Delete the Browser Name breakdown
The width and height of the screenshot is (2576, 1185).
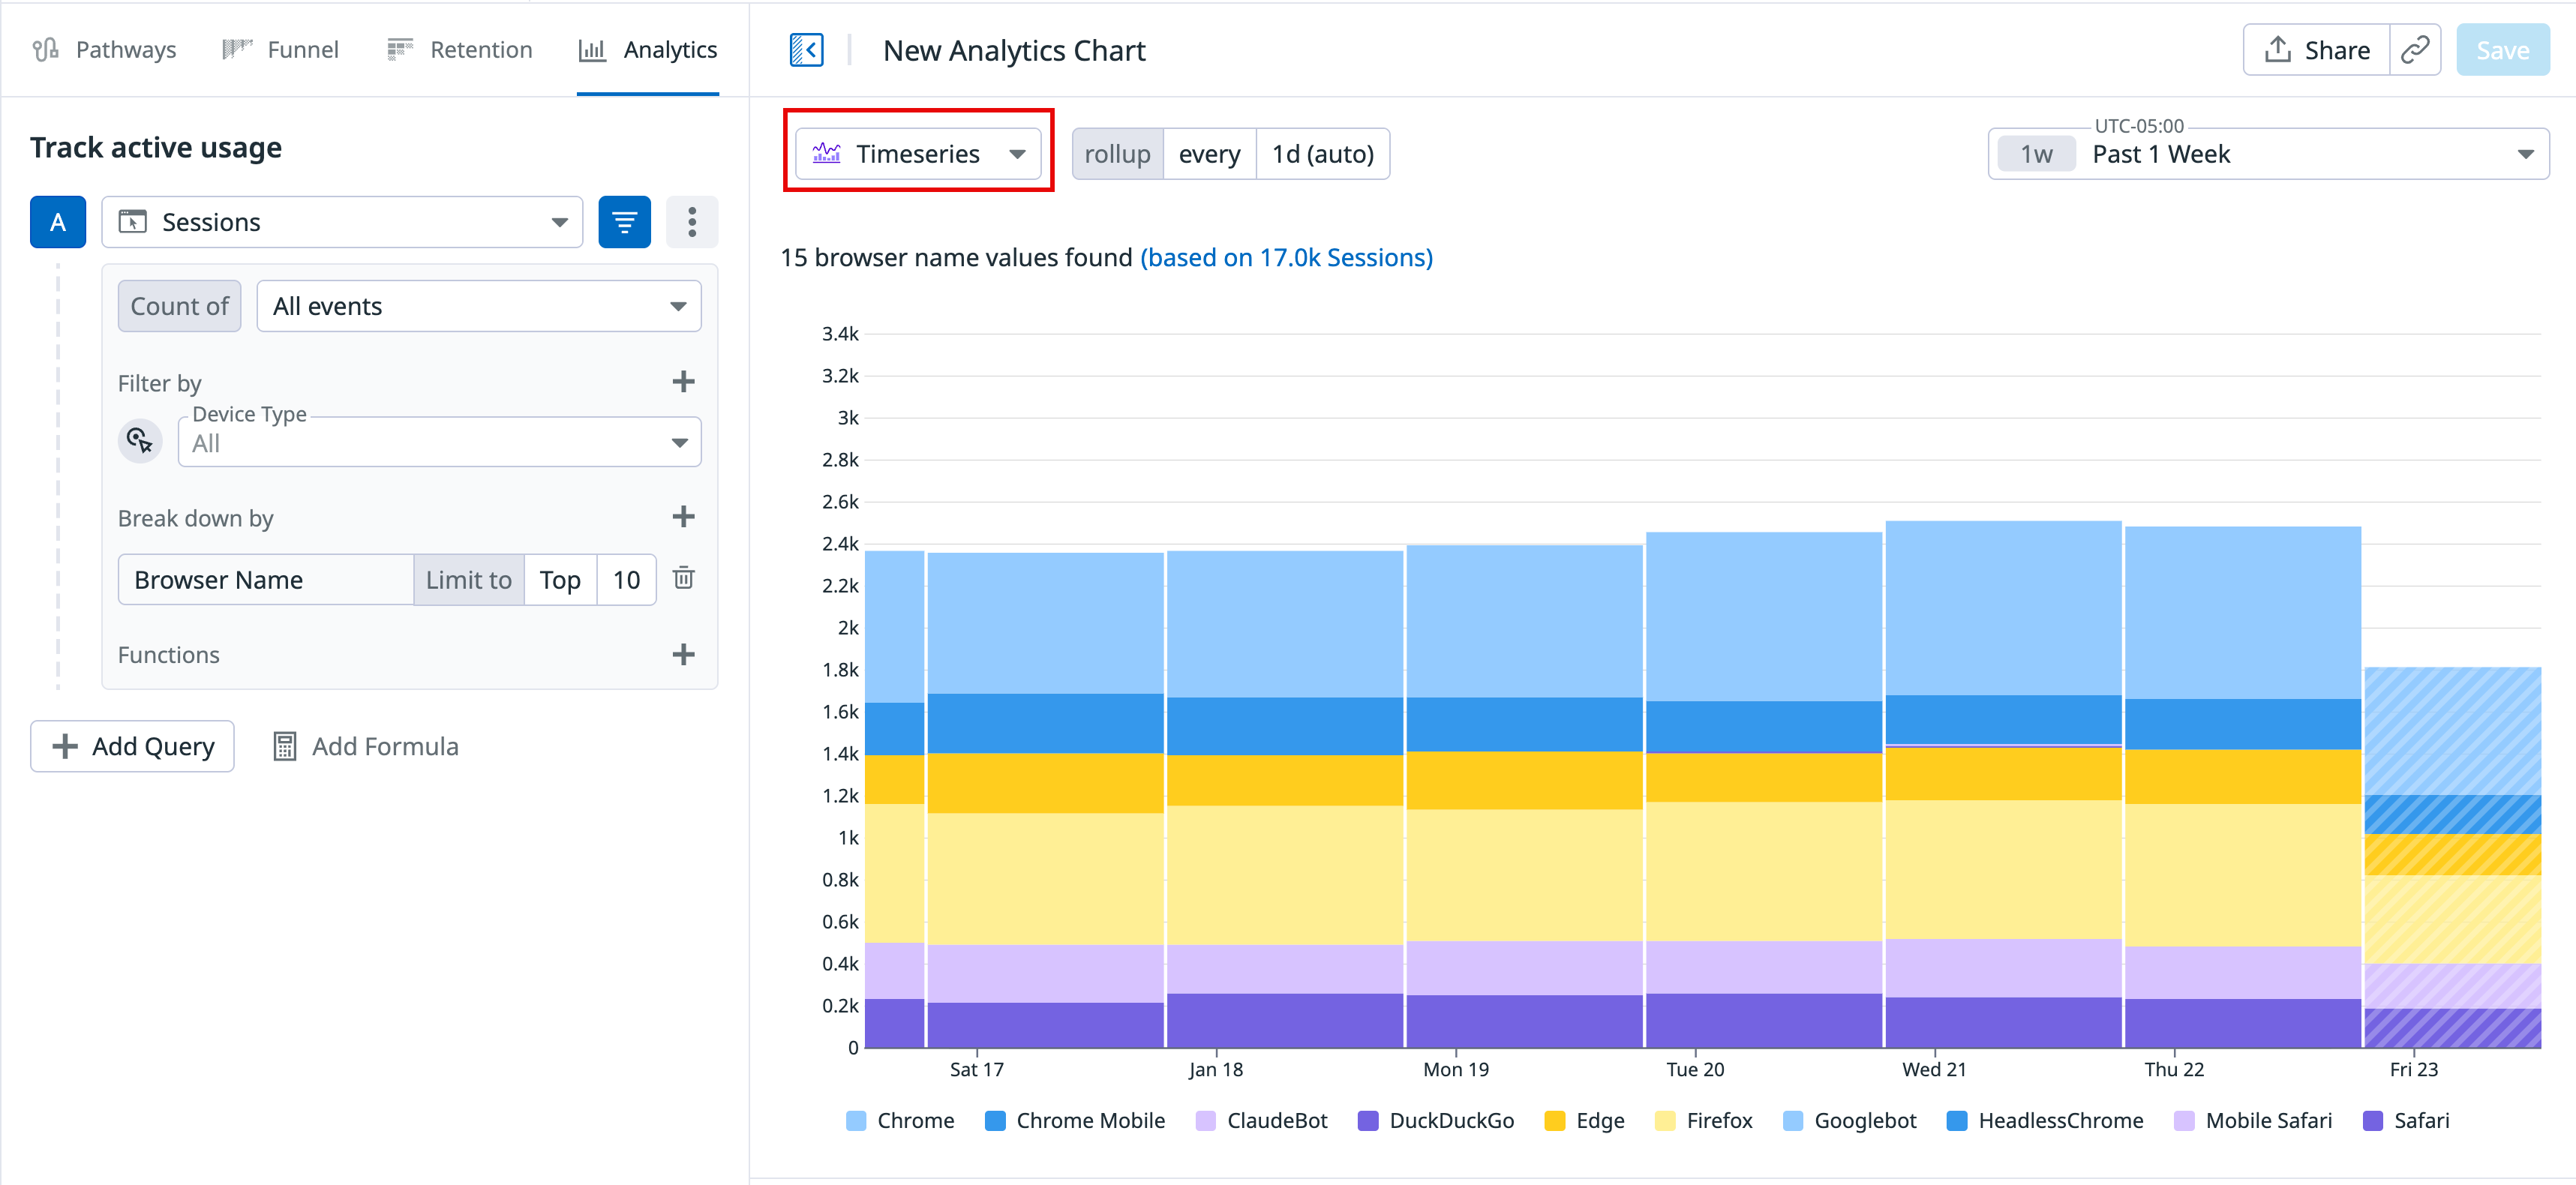point(683,578)
